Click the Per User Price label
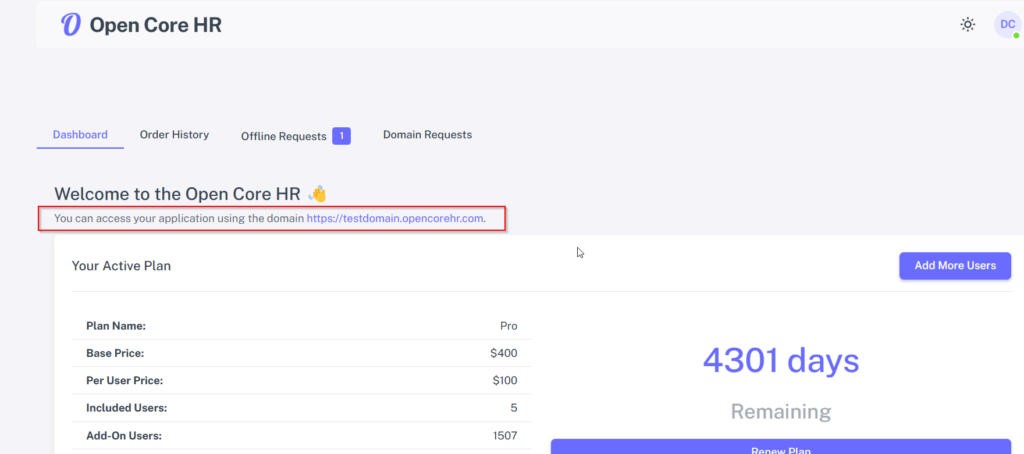The image size is (1024, 454). (125, 381)
